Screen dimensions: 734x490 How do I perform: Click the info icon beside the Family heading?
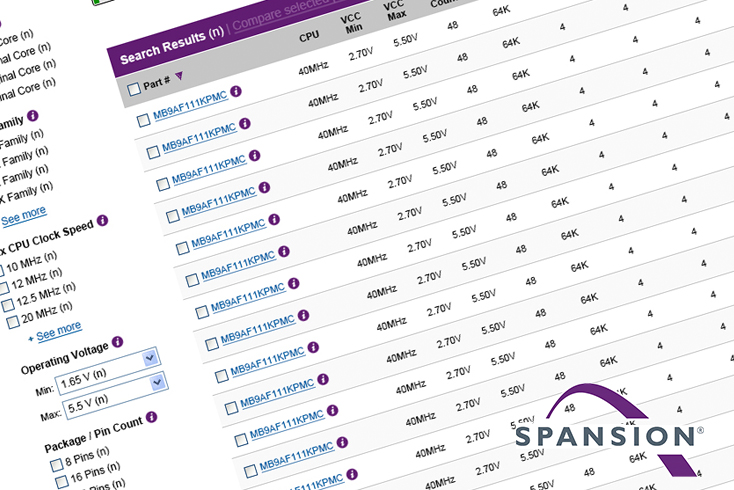point(33,115)
